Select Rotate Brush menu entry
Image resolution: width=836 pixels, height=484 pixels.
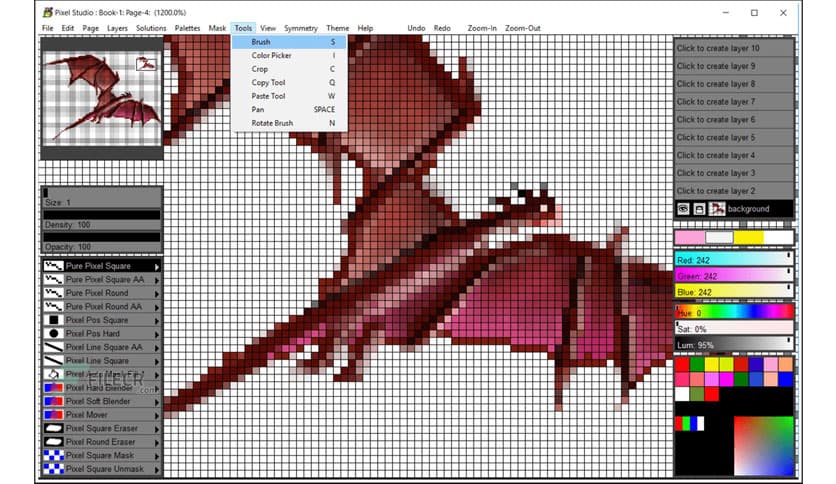coord(289,123)
